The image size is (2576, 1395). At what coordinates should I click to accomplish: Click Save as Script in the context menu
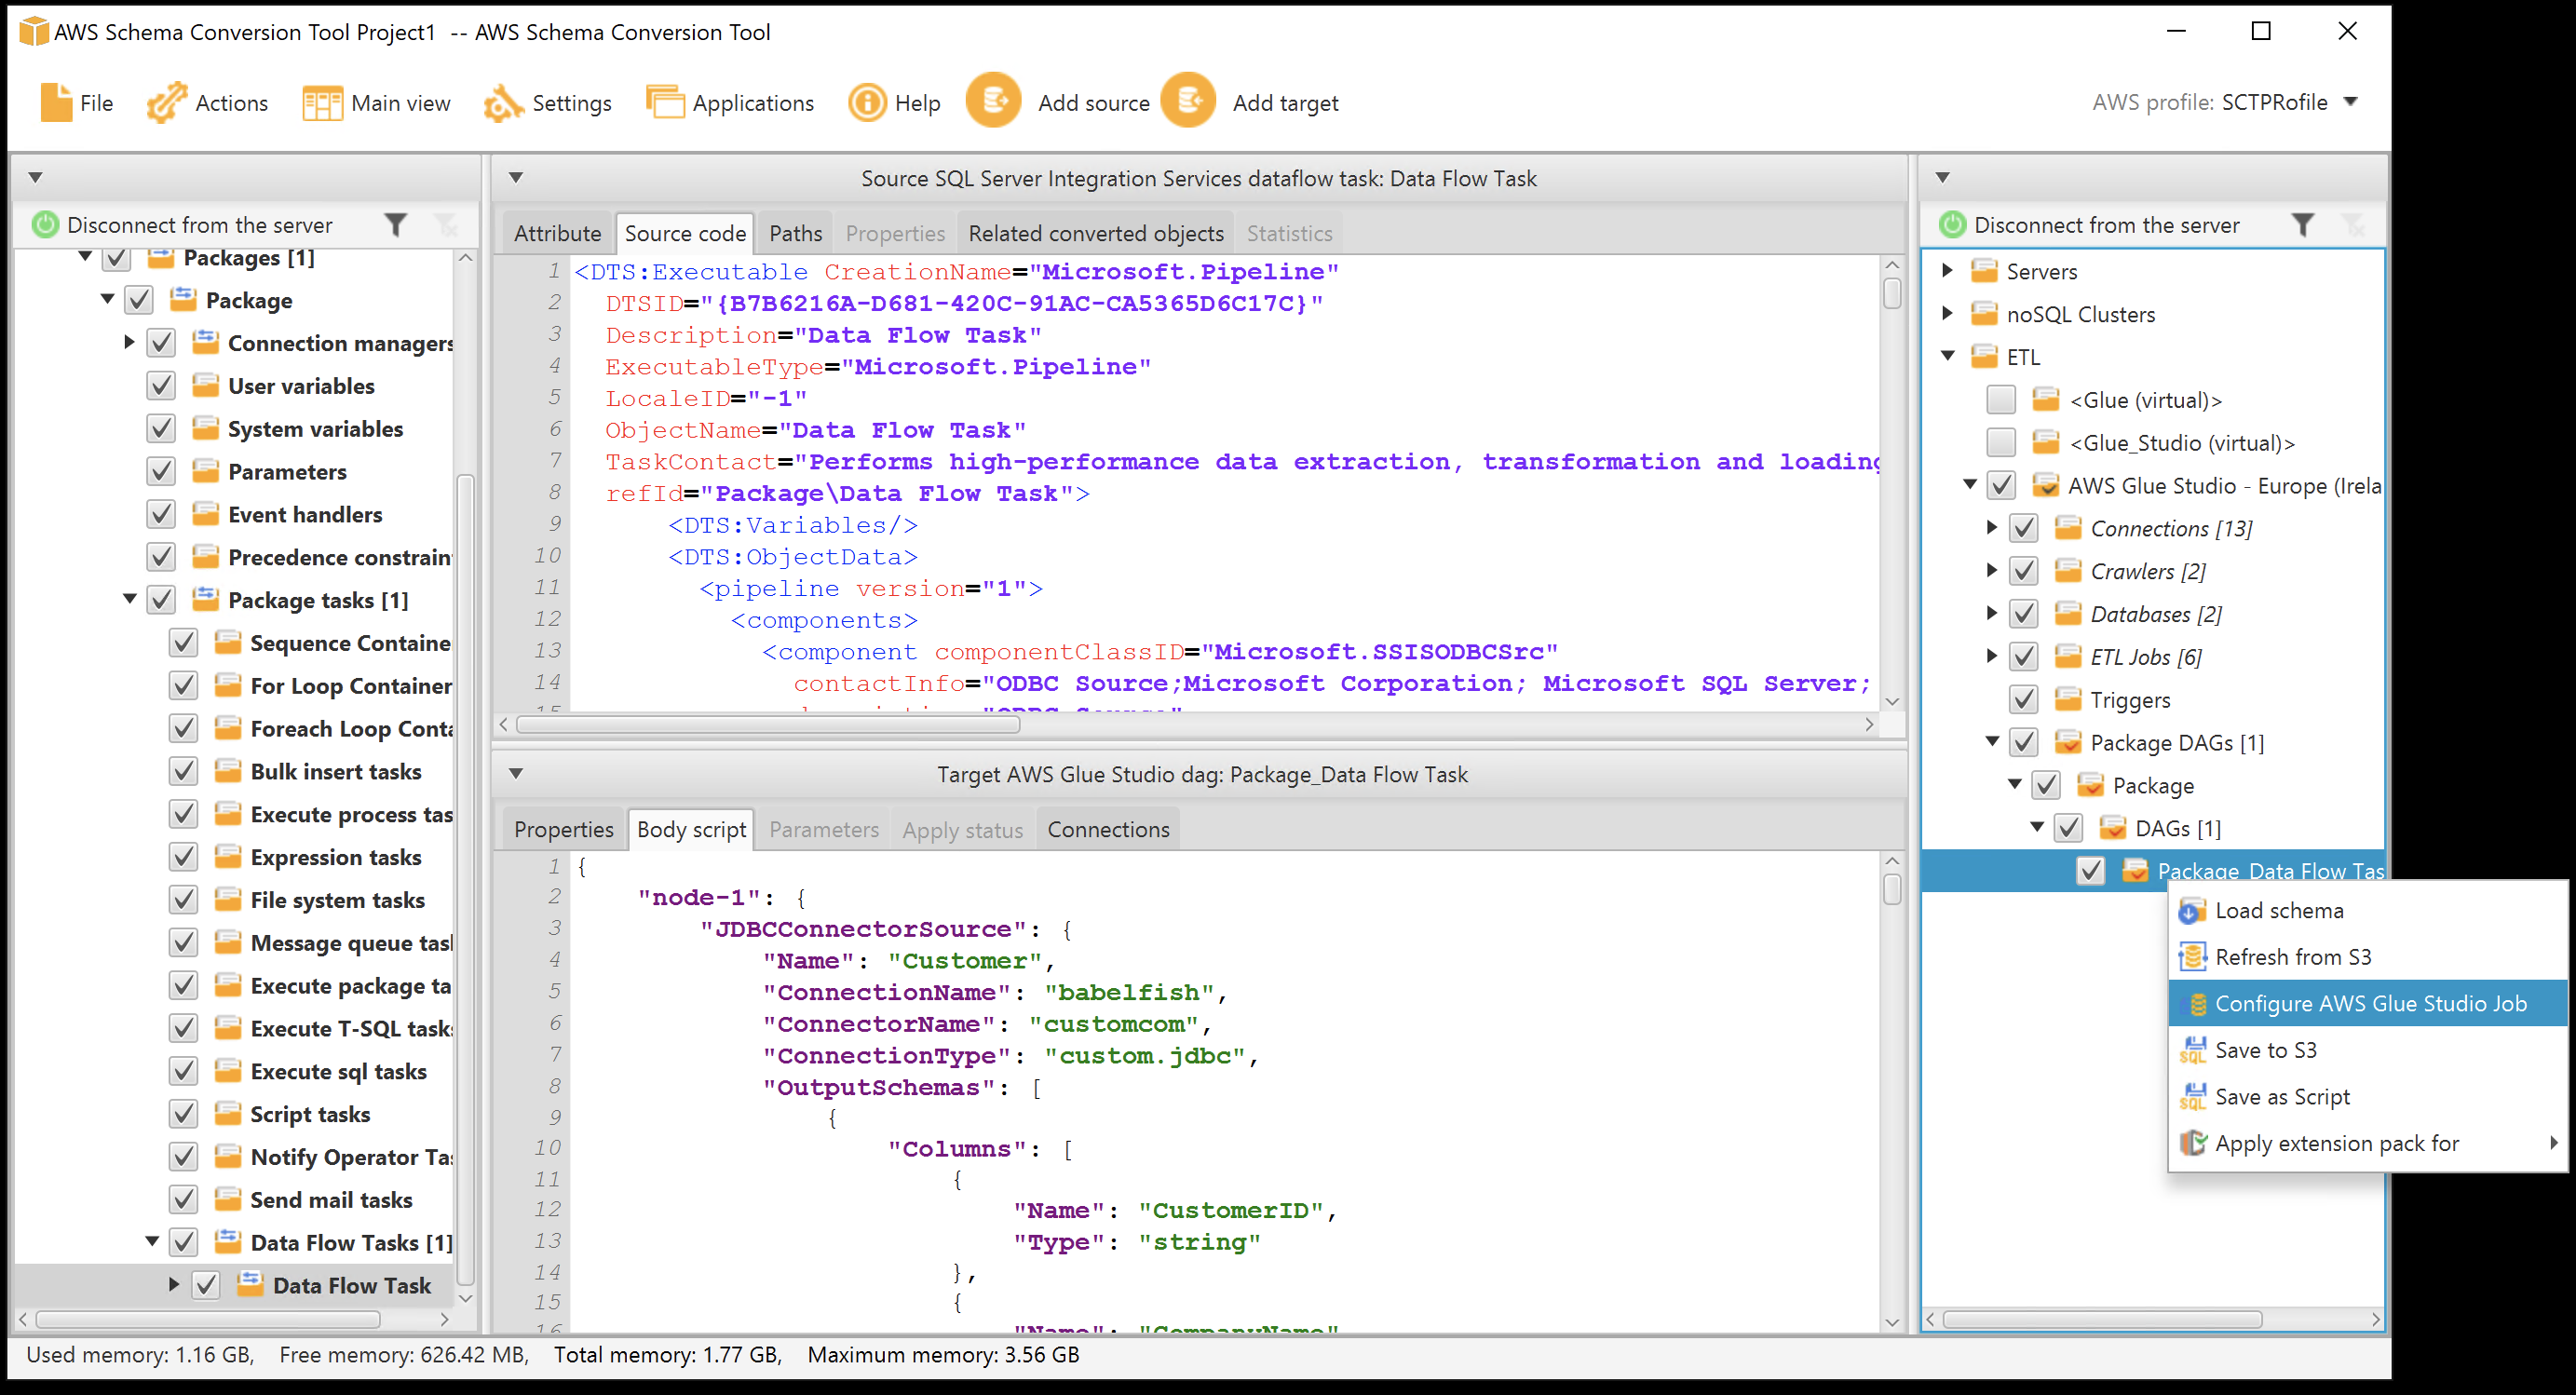2280,1096
